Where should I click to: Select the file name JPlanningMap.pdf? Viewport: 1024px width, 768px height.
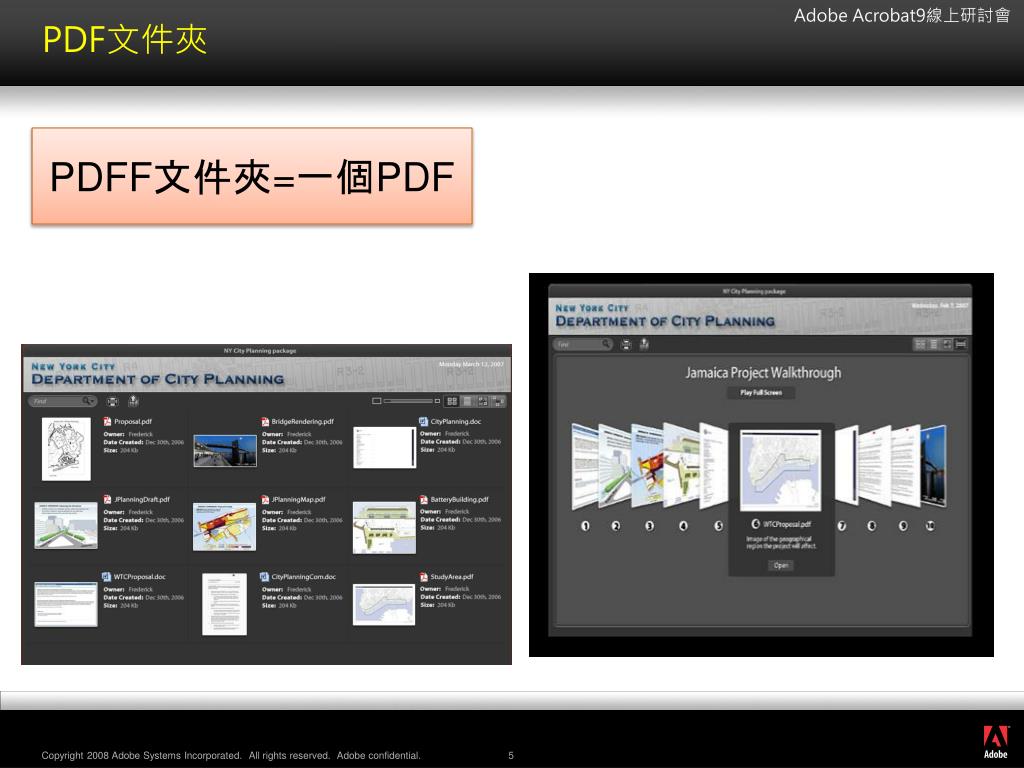298,500
